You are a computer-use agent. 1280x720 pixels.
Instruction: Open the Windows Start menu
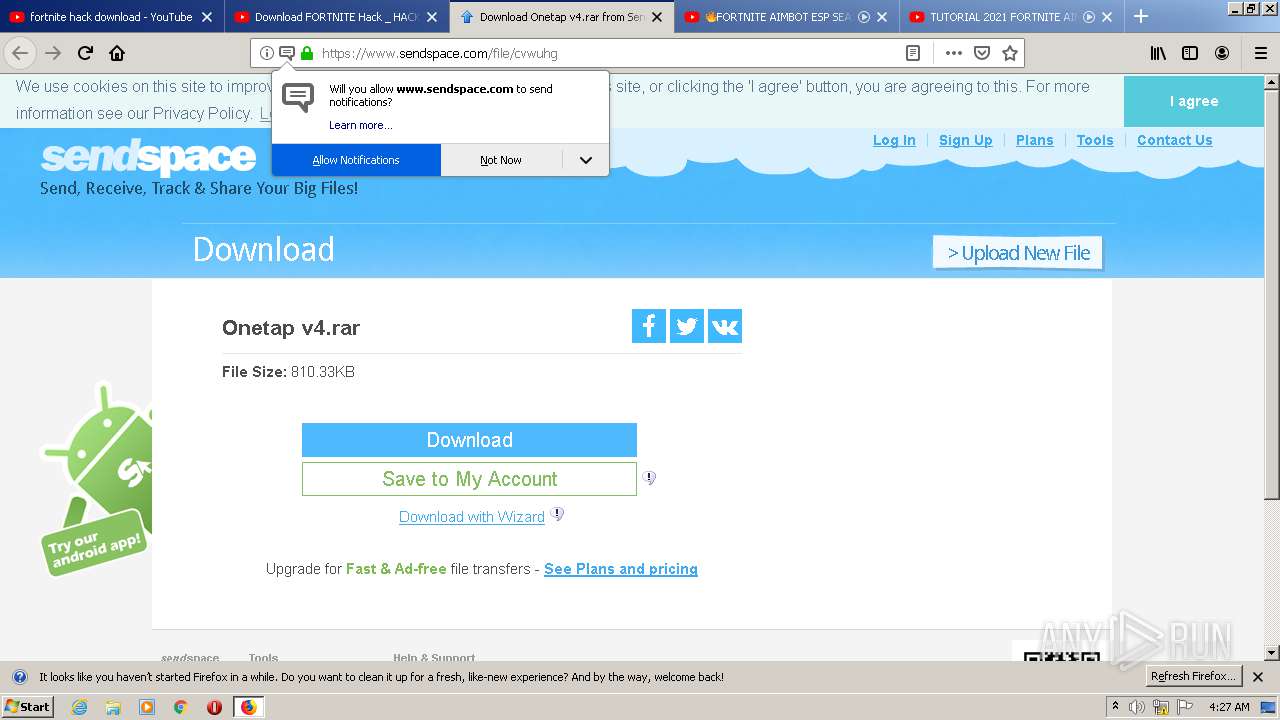coord(27,707)
